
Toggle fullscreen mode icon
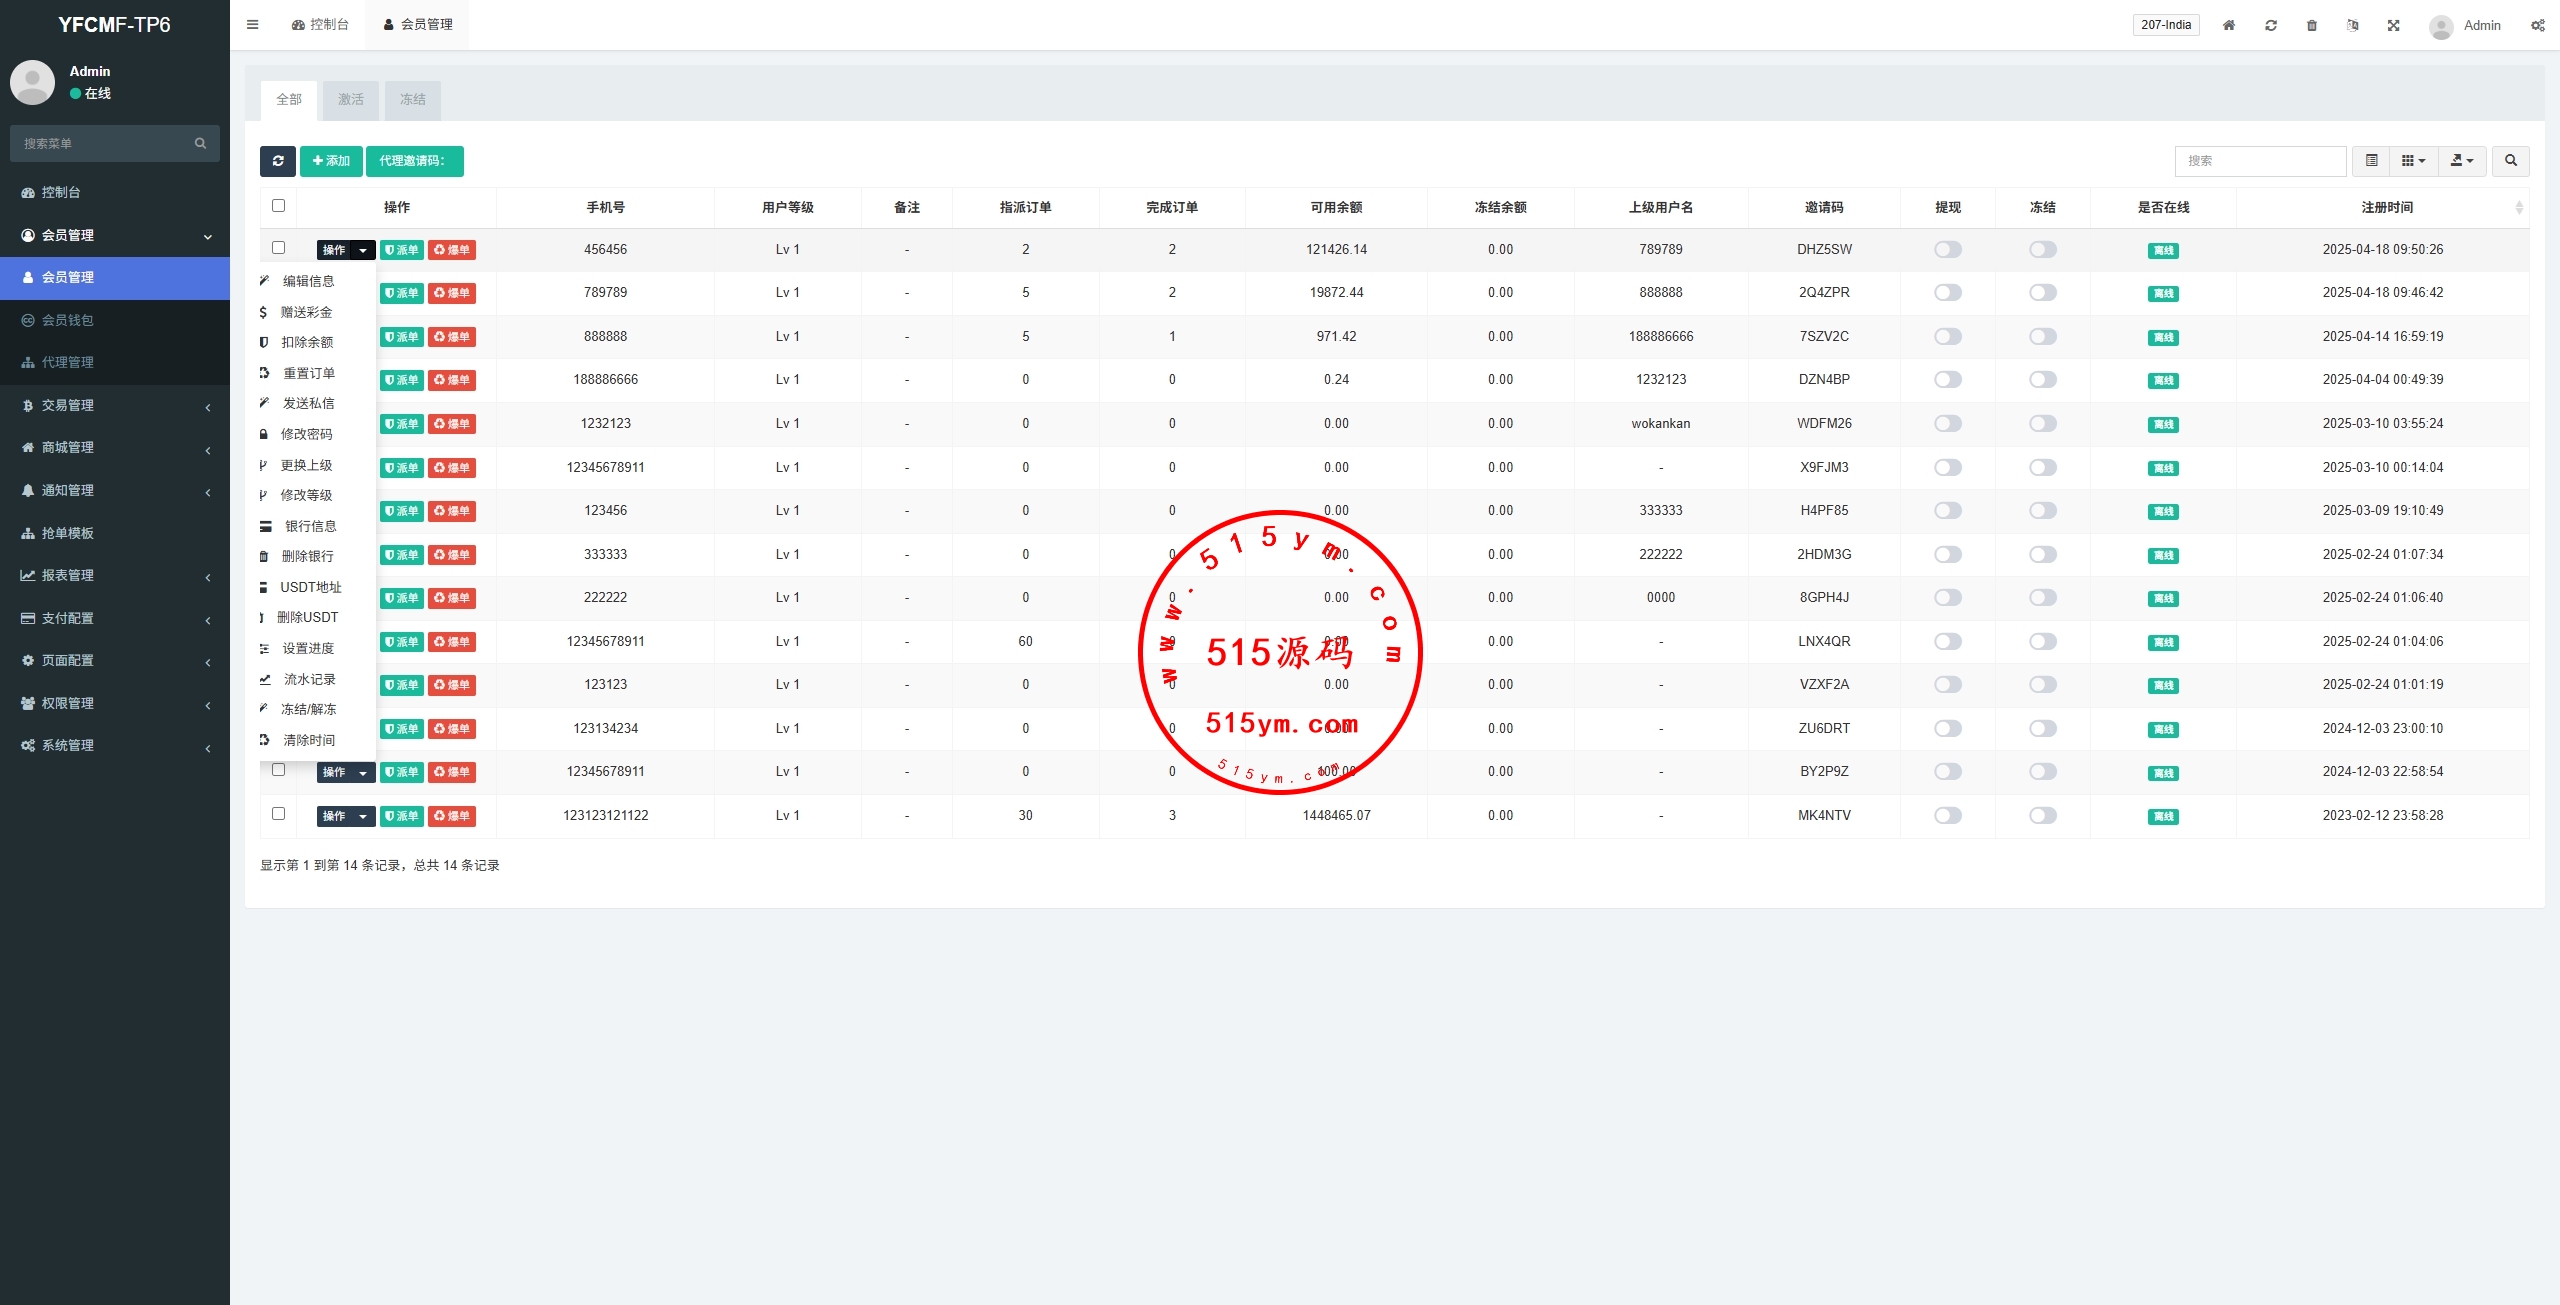[x=2393, y=26]
